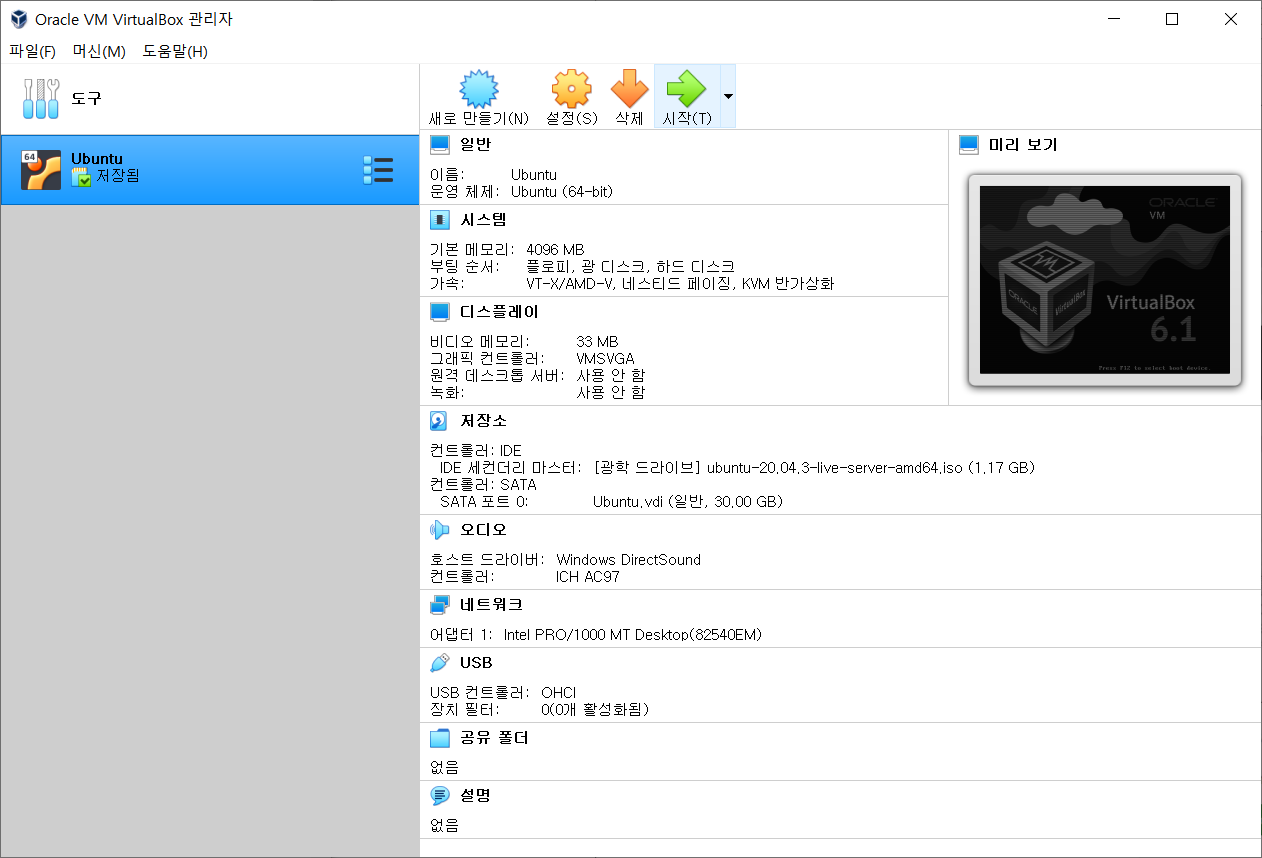Image resolution: width=1262 pixels, height=858 pixels.
Task: Click the 33 MB video memory value
Action: 598,342
